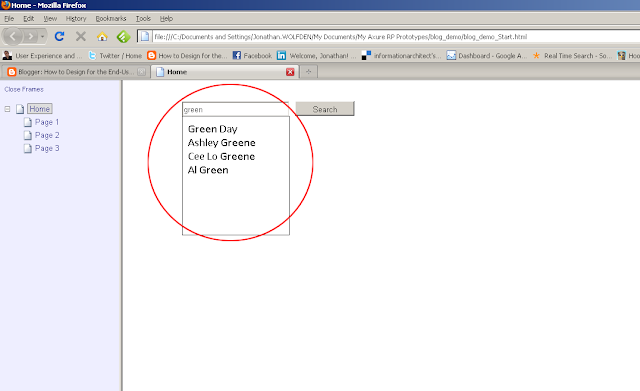640x391 pixels.
Task: Choose Cee Lo Greene suggestion
Action: (221, 156)
